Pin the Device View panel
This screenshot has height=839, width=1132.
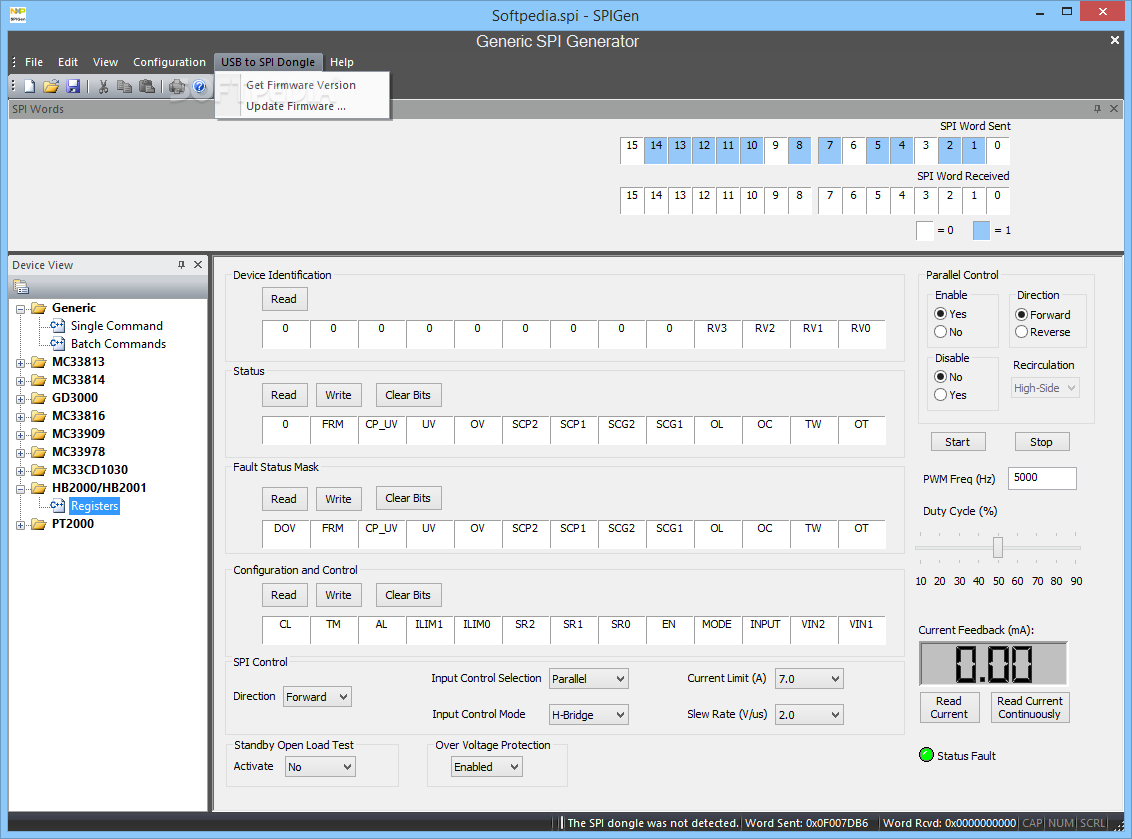click(x=181, y=265)
